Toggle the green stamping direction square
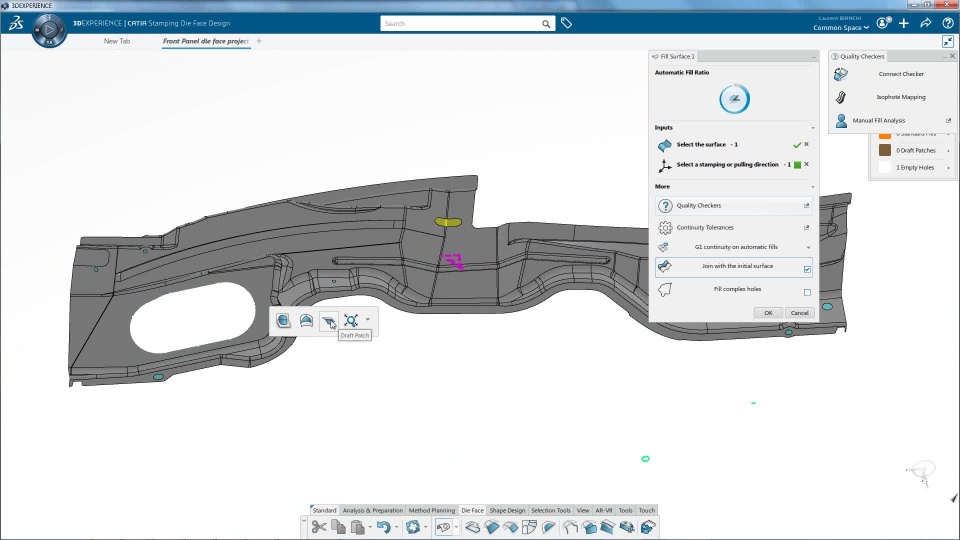Screen dimensions: 960x540 (x=797, y=165)
